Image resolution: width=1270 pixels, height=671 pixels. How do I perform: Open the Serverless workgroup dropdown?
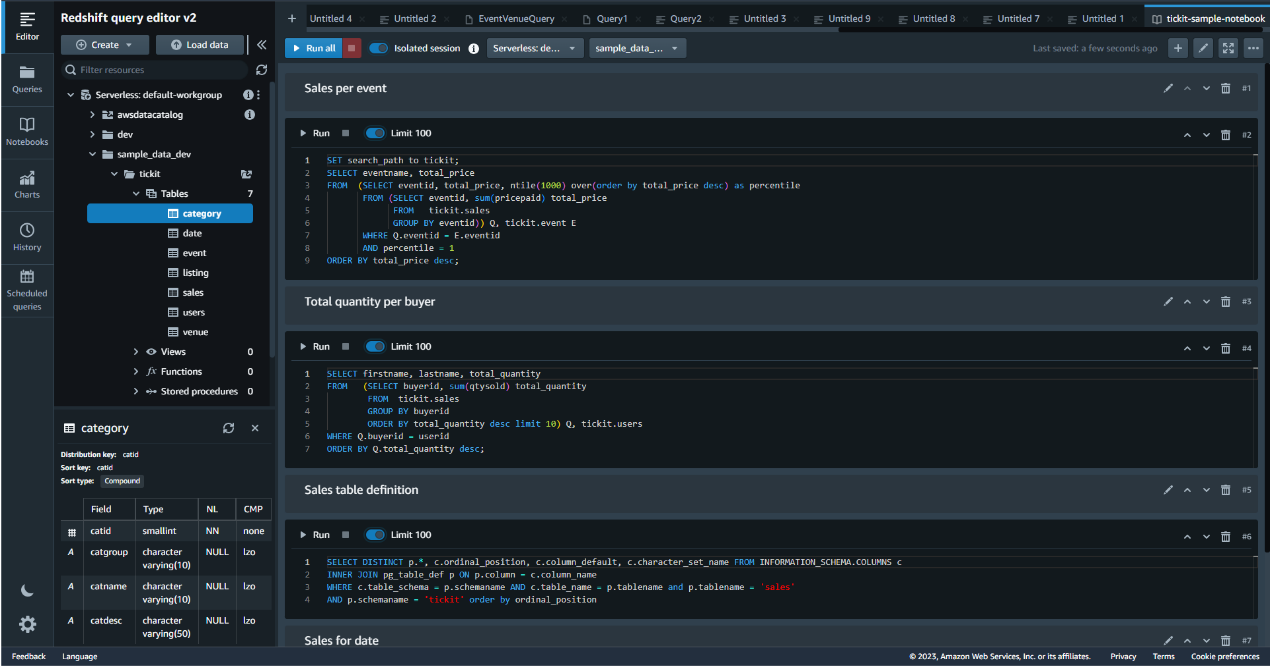[535, 48]
